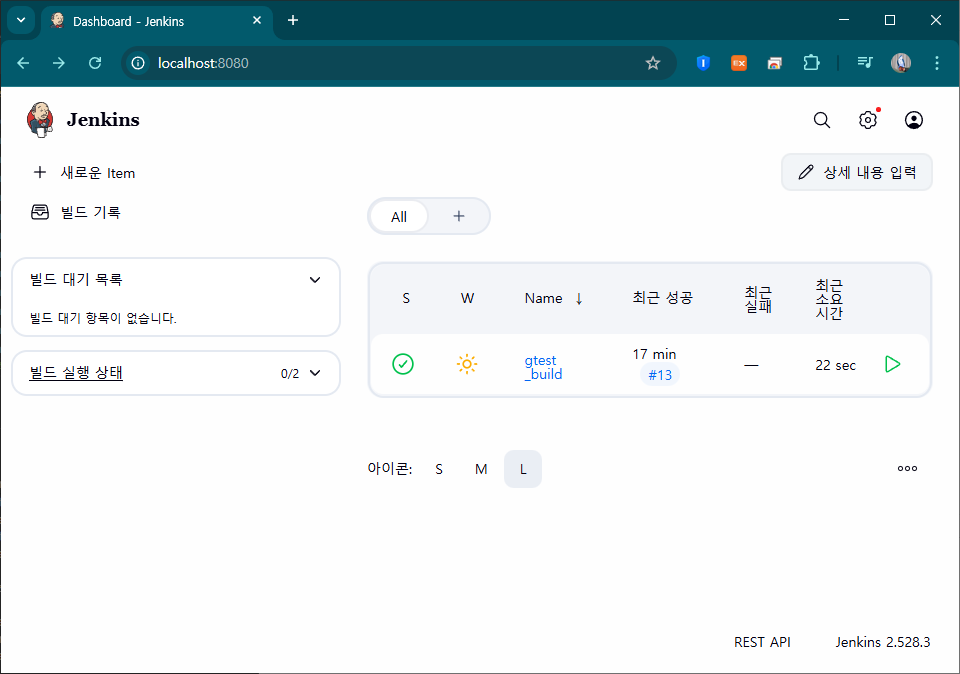Sort by the 최근 실패 column header
Image resolution: width=960 pixels, height=674 pixels.
(758, 299)
